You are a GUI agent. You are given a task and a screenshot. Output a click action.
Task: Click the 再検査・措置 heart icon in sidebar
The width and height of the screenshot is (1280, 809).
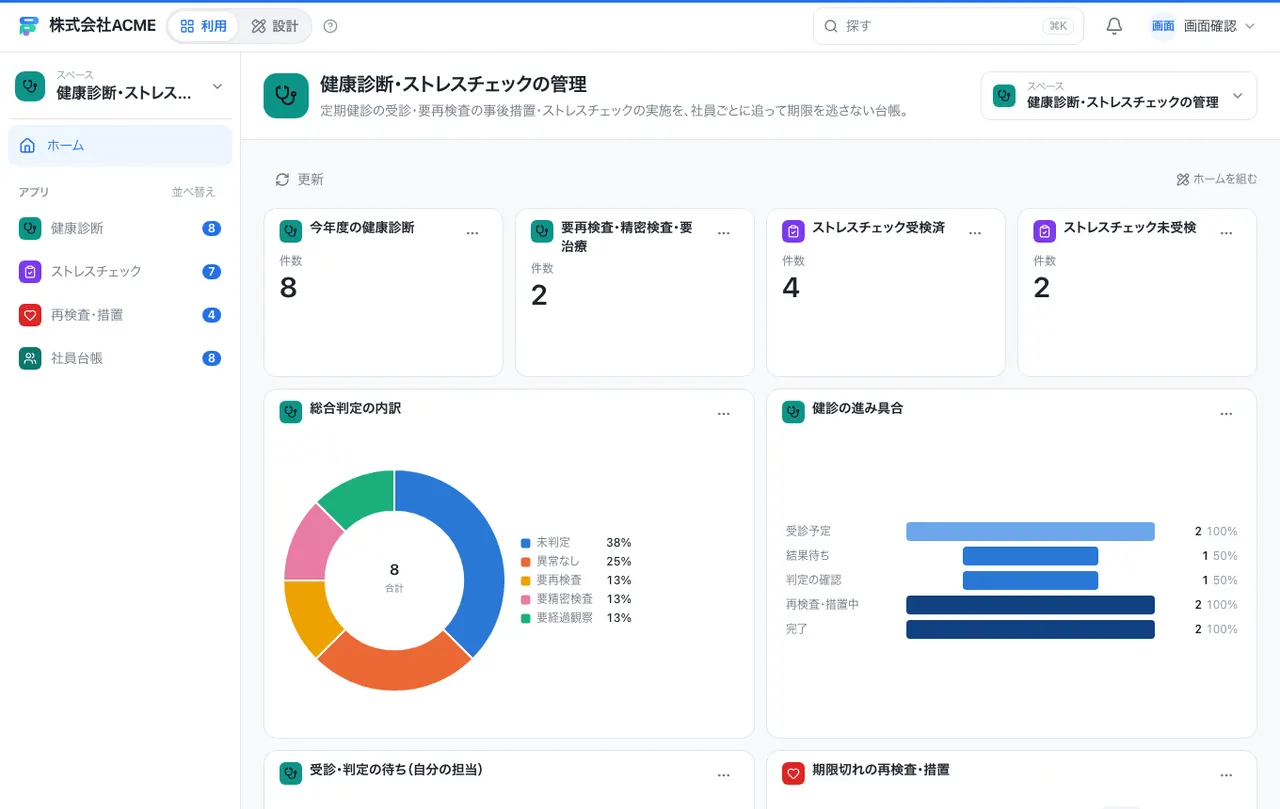(x=30, y=315)
